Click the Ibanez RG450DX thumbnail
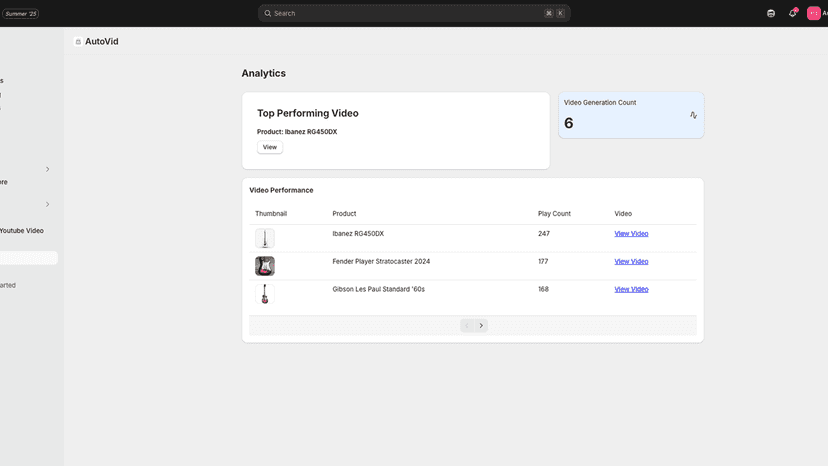The image size is (828, 466). click(x=265, y=238)
